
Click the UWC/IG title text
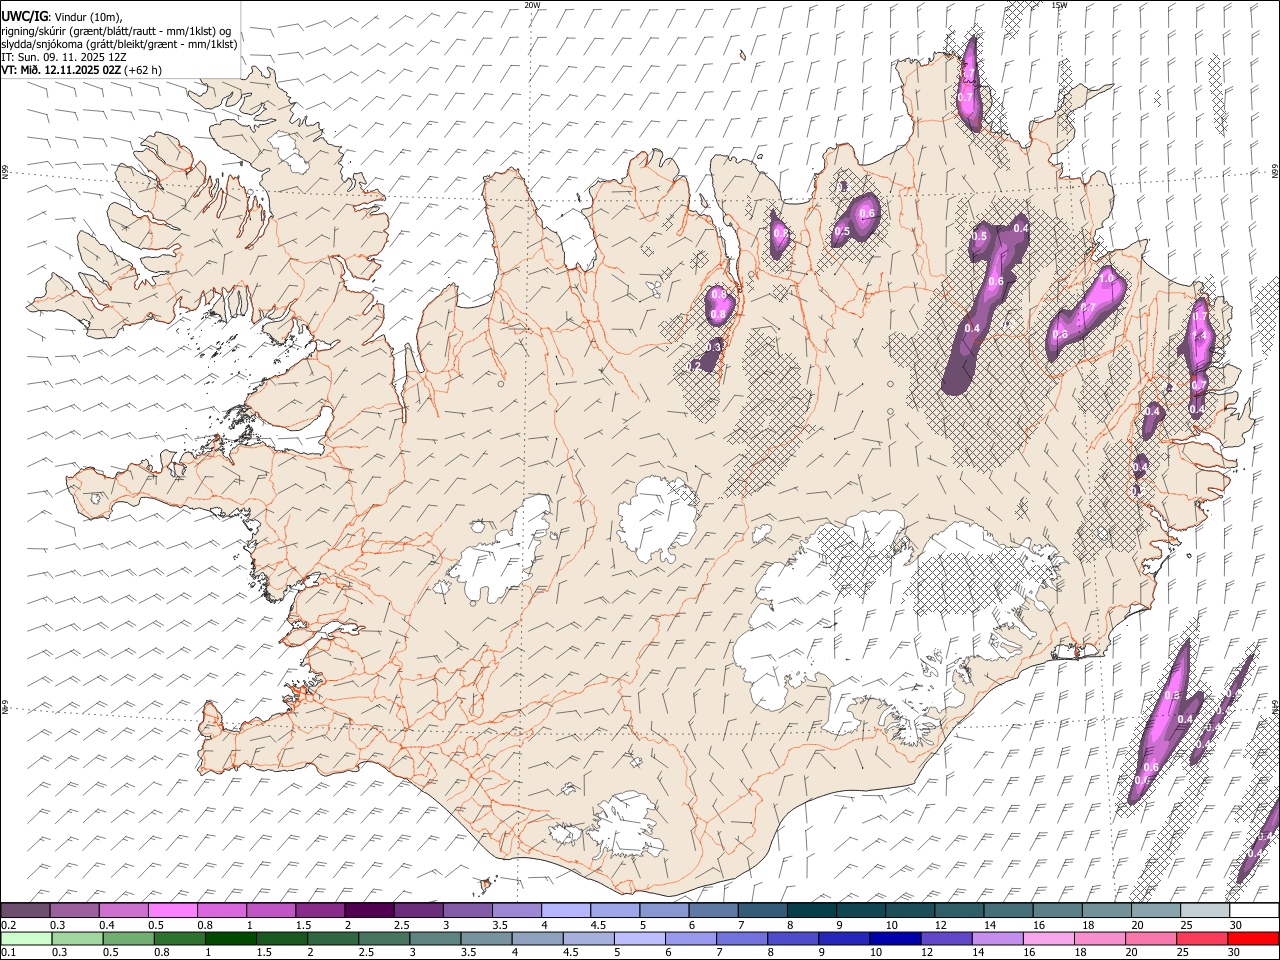coord(23,16)
